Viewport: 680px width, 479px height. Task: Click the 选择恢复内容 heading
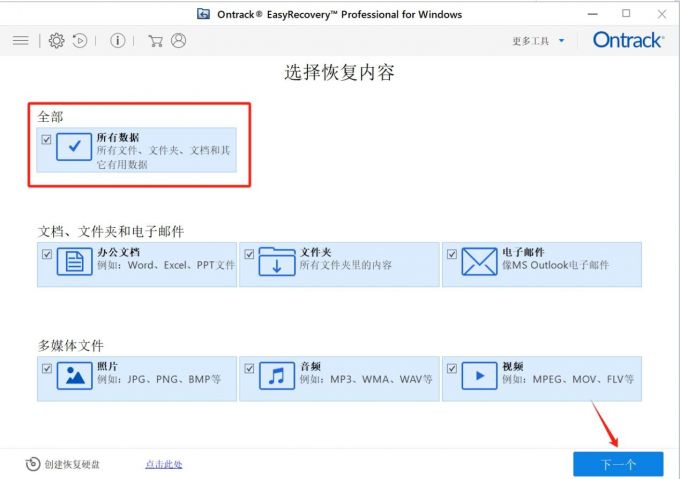340,72
